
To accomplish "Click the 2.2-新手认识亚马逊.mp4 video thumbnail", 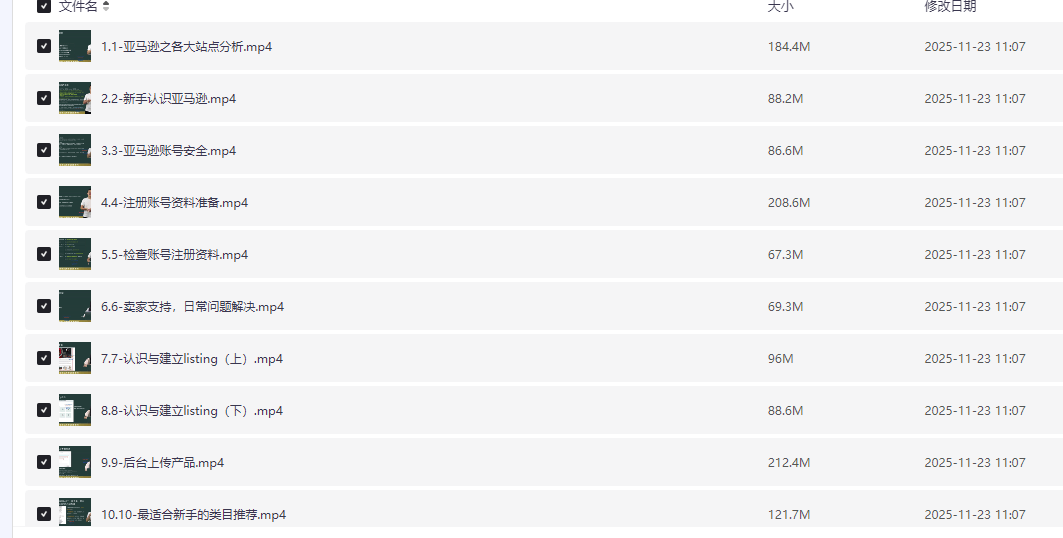I will pos(75,98).
